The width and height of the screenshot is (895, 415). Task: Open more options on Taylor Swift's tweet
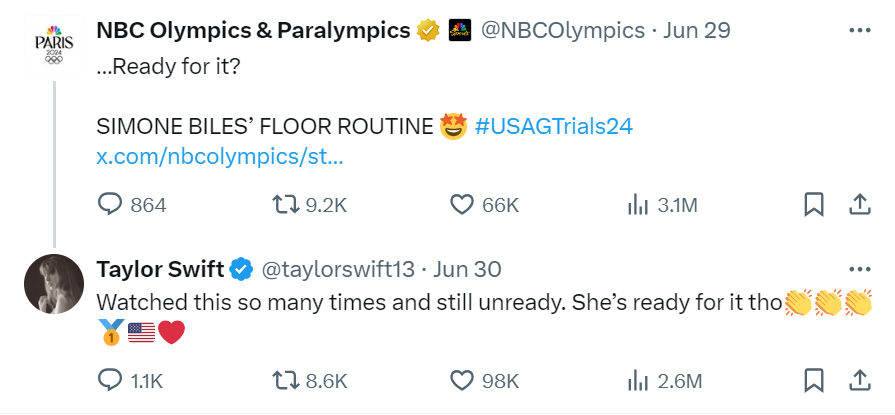tap(860, 269)
